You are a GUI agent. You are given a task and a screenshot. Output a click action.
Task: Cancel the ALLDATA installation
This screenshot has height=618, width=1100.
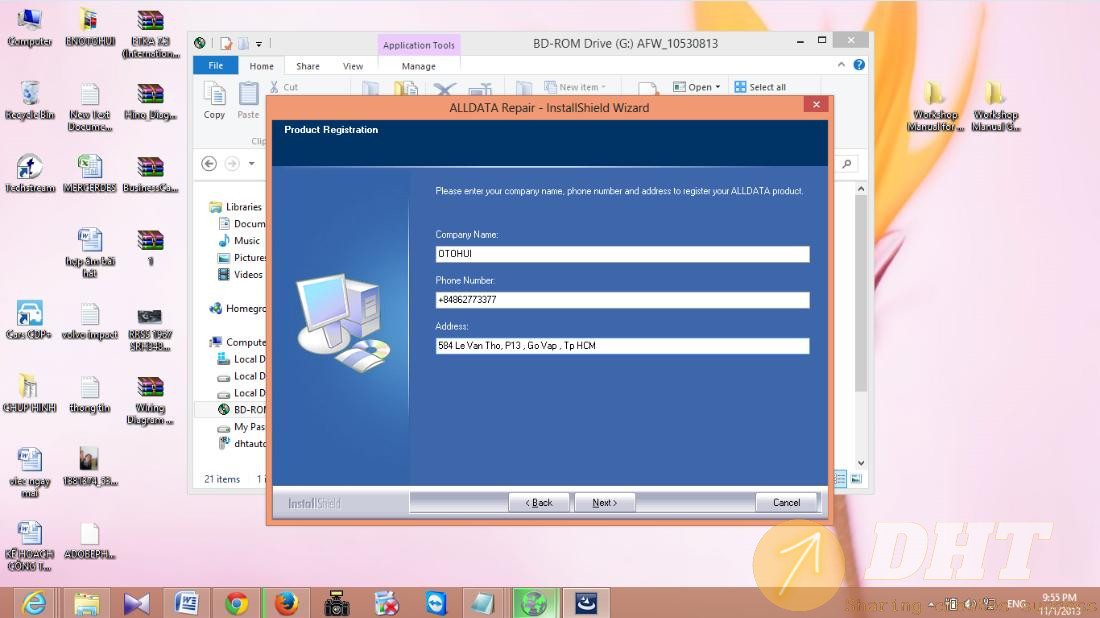[x=786, y=503]
